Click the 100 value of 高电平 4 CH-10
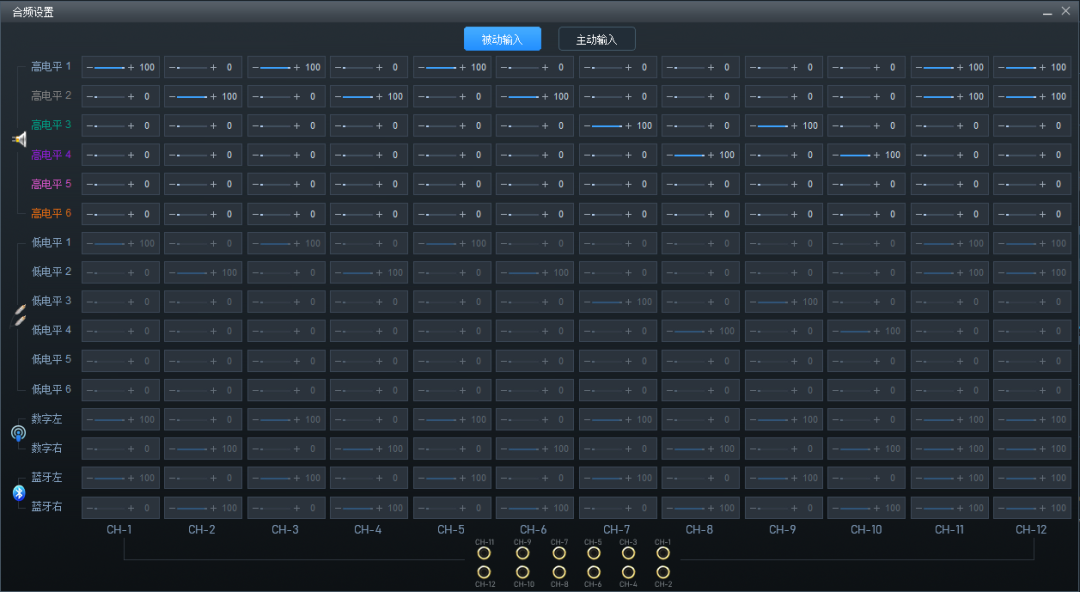Viewport: 1080px width, 592px height. (x=893, y=155)
